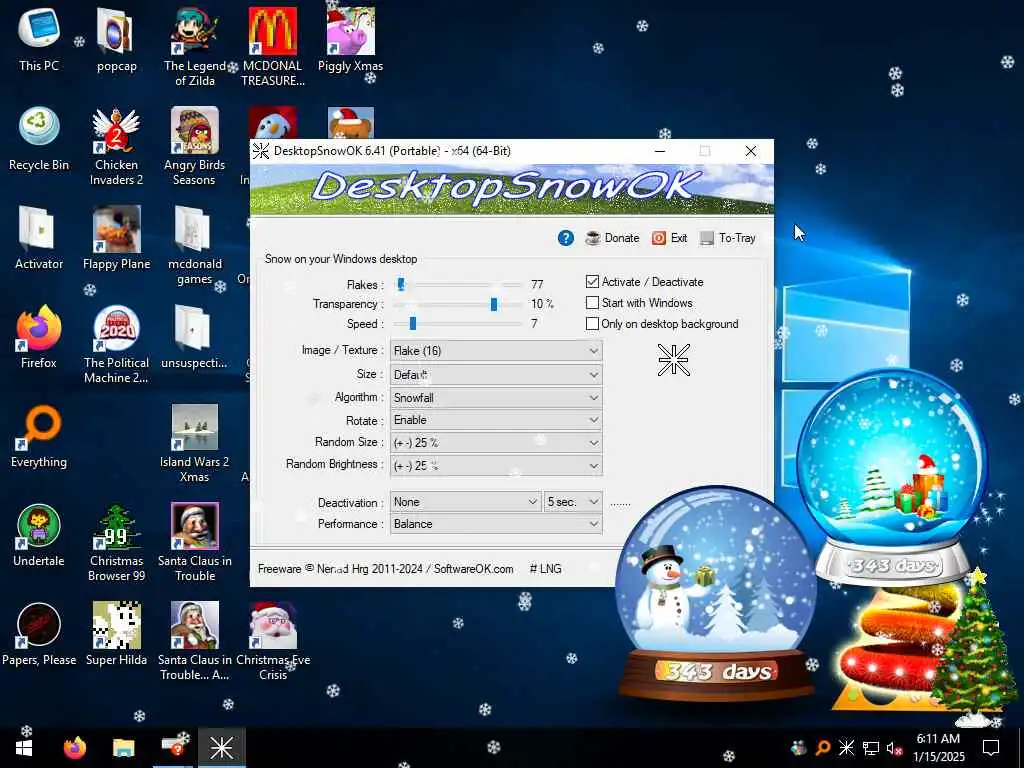The image size is (1024, 768).
Task: Open Firefox from the taskbar
Action: [x=74, y=748]
